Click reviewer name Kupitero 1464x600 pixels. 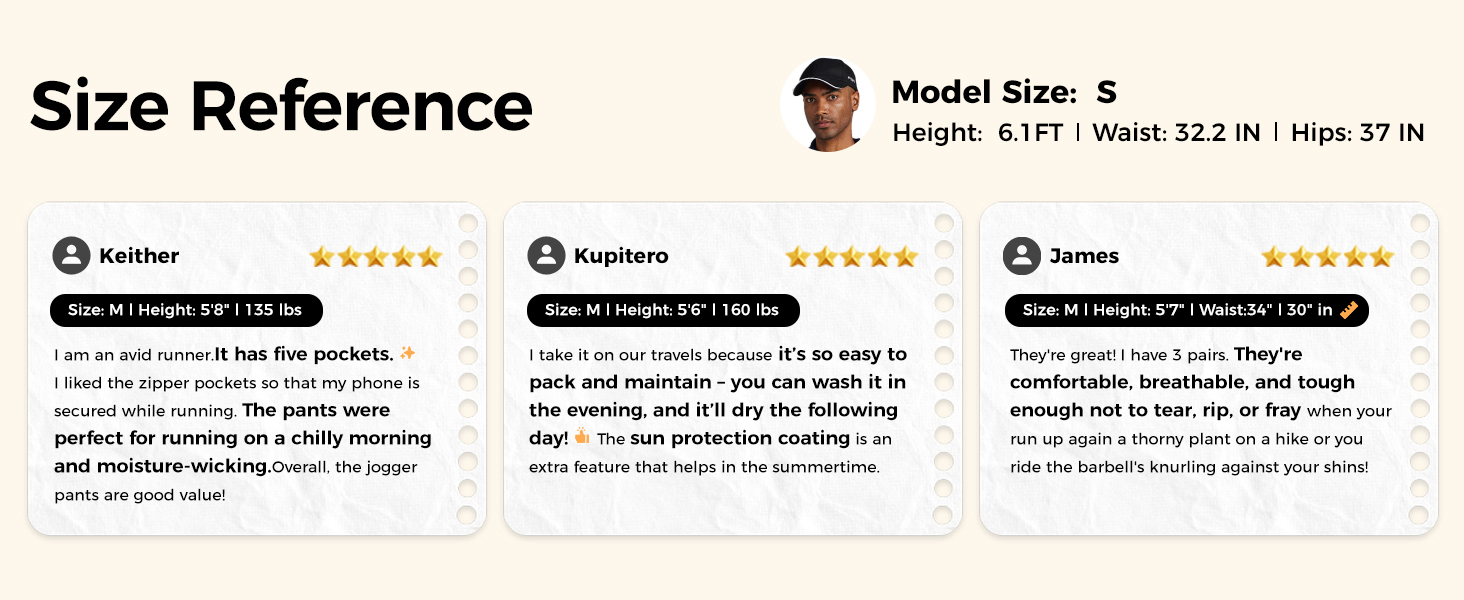[x=621, y=256]
